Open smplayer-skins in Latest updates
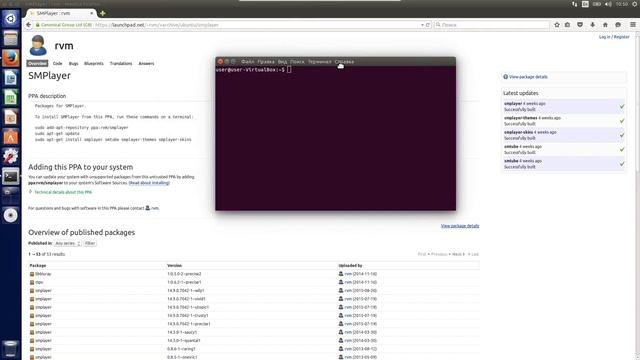Viewport: 640px width, 360px height. [518, 132]
